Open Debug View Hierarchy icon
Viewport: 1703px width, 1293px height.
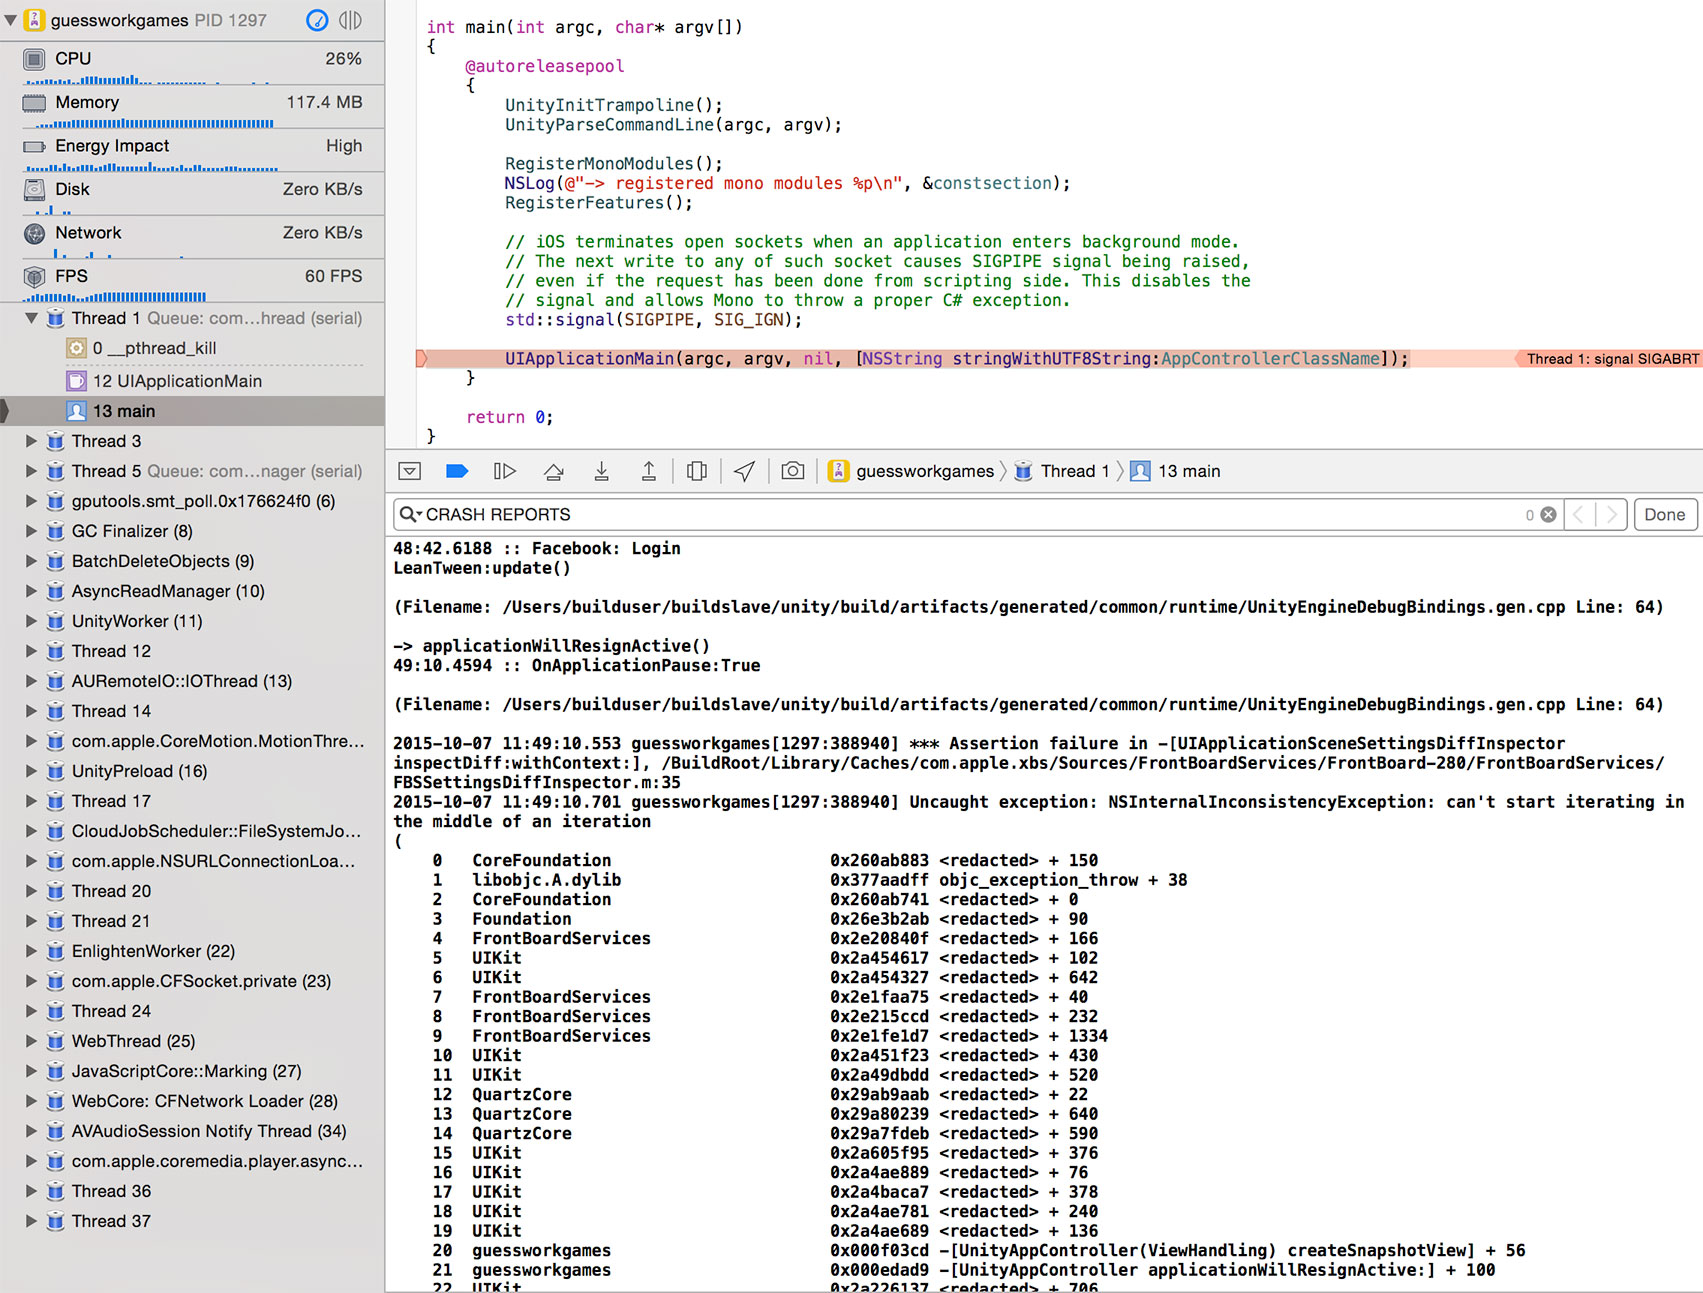point(697,471)
